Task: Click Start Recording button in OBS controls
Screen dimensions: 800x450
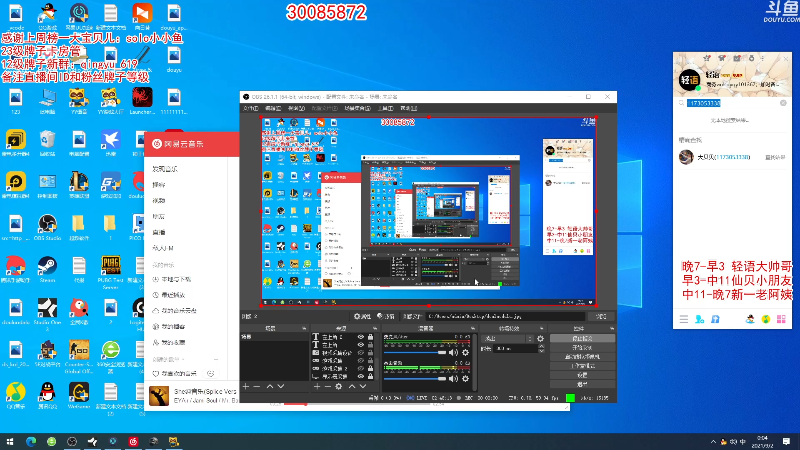Action: click(x=582, y=347)
